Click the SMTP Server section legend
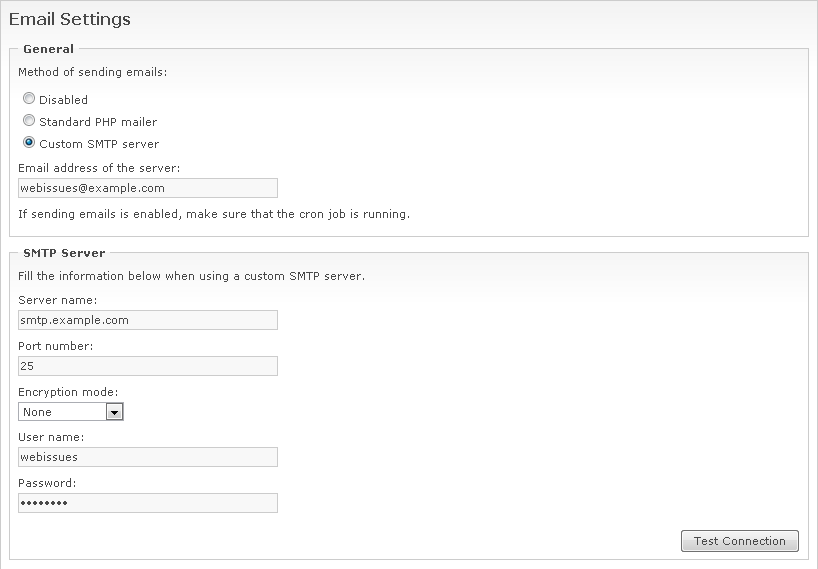 (x=64, y=253)
